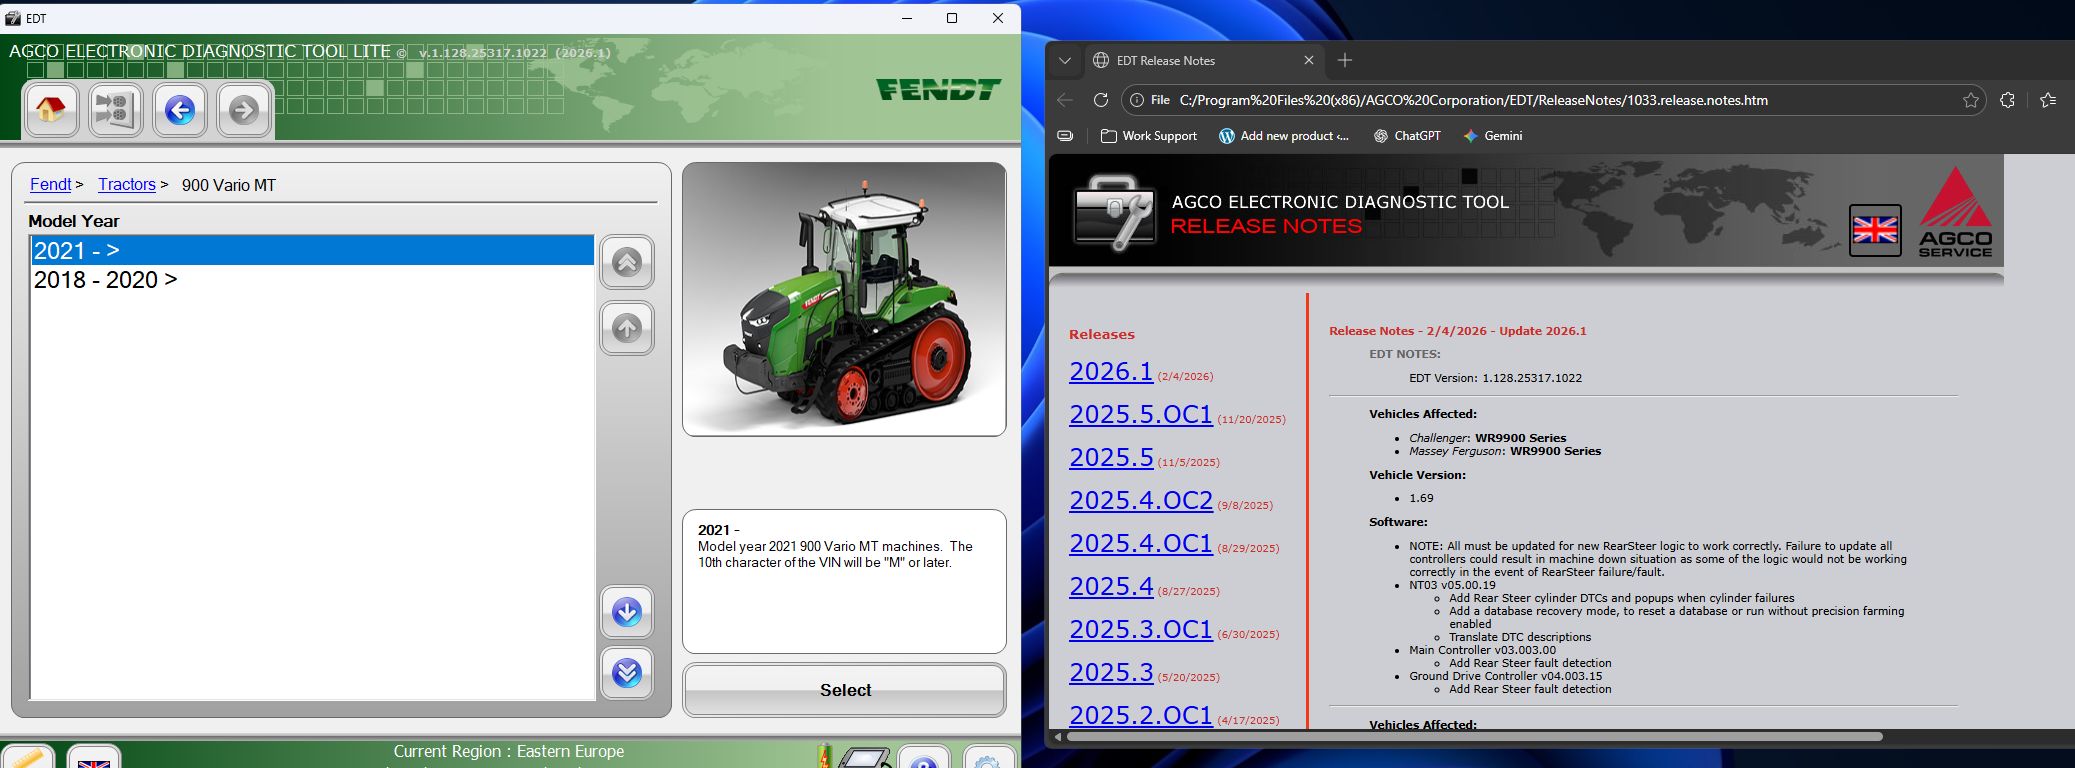Click the toolbox icon in release notes header
The width and height of the screenshot is (2075, 768).
1113,210
